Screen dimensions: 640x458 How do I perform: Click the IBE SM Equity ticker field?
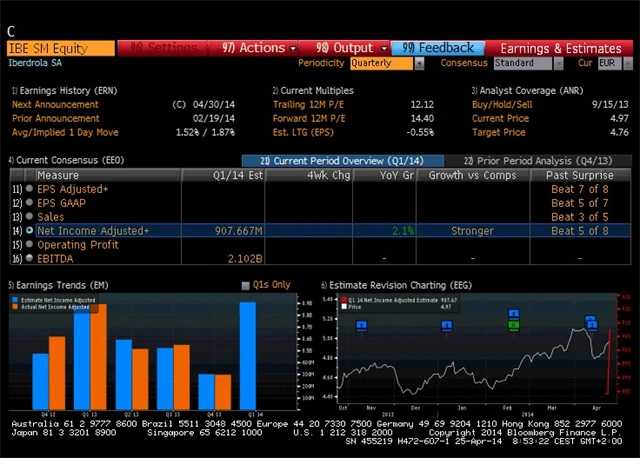point(60,47)
